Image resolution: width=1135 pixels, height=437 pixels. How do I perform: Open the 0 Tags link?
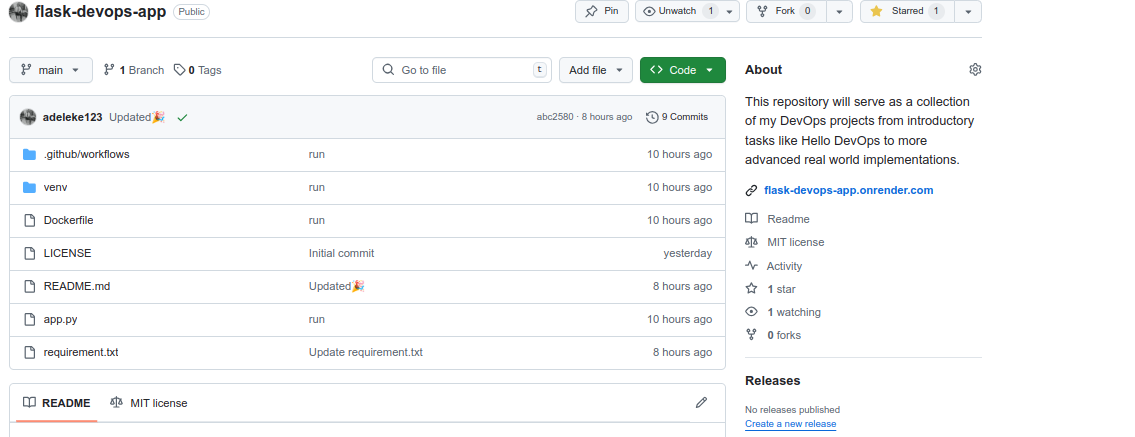coord(198,70)
